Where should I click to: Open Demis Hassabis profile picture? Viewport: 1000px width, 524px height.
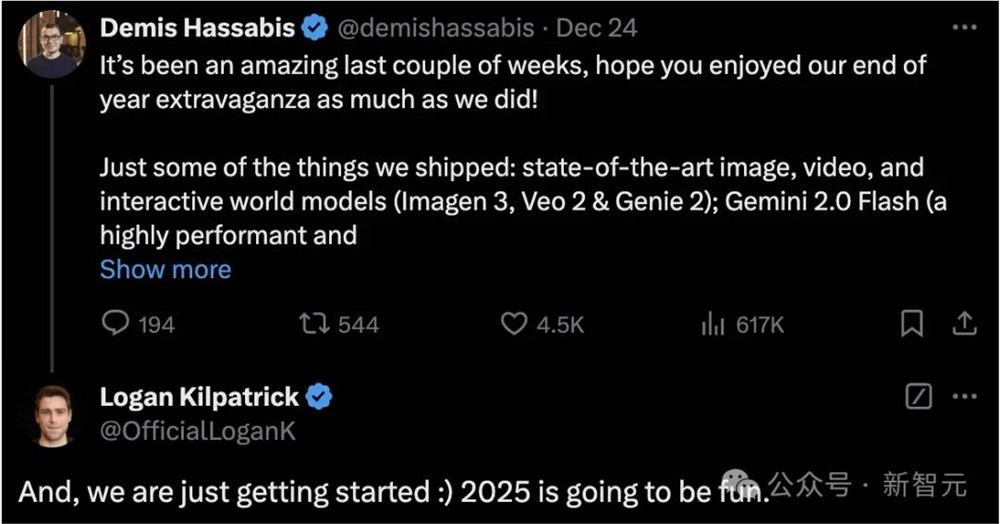[52, 46]
